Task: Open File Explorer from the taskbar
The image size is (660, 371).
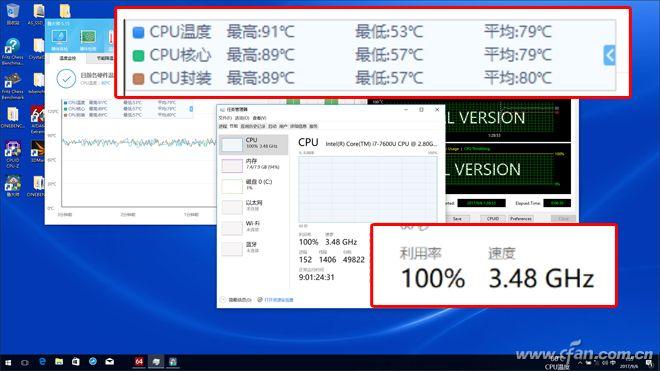Action: tap(59, 362)
